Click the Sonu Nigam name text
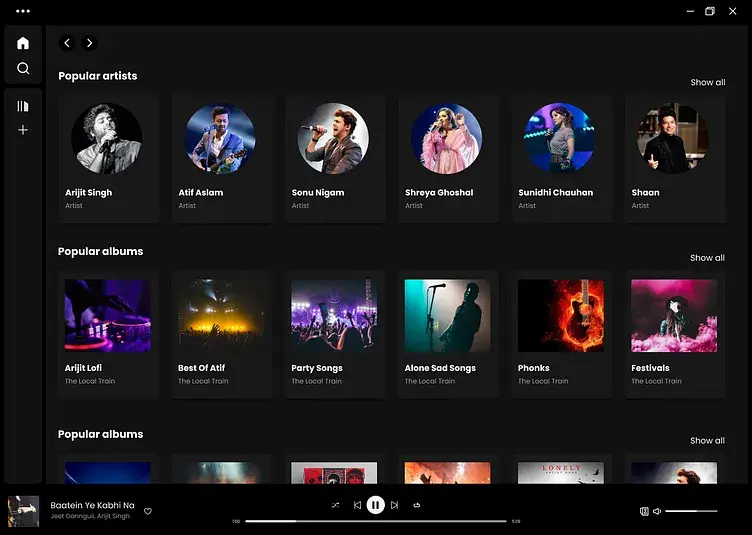 pos(318,192)
